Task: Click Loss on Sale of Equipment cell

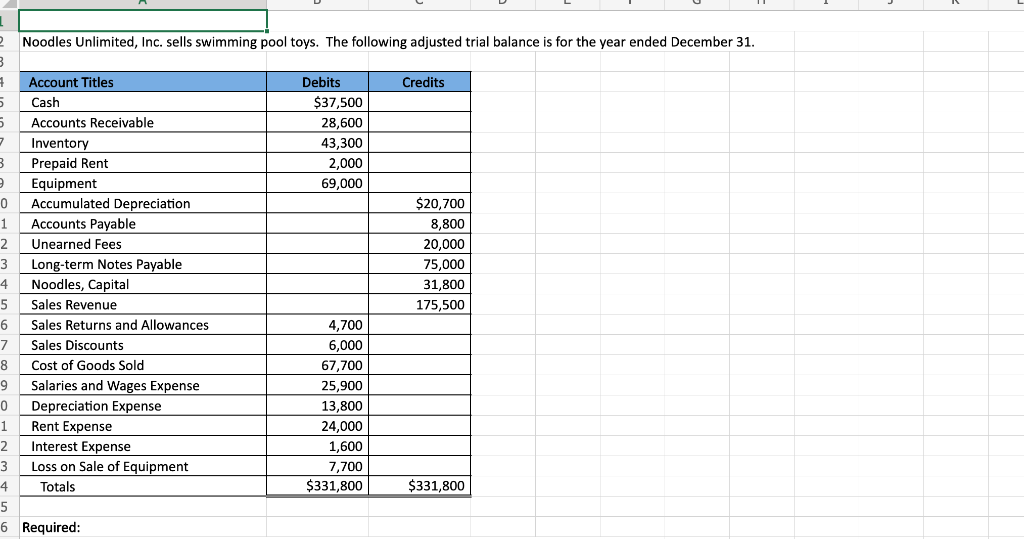Action: click(x=143, y=467)
